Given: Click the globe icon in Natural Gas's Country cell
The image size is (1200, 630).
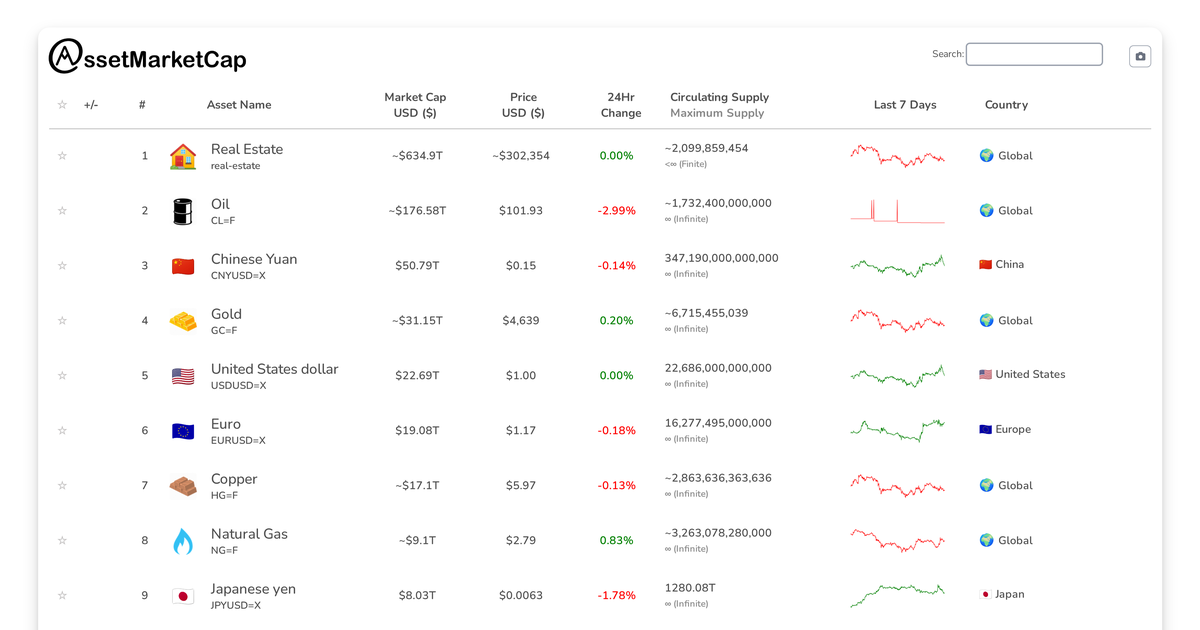Looking at the screenshot, I should pyautogui.click(x=986, y=541).
